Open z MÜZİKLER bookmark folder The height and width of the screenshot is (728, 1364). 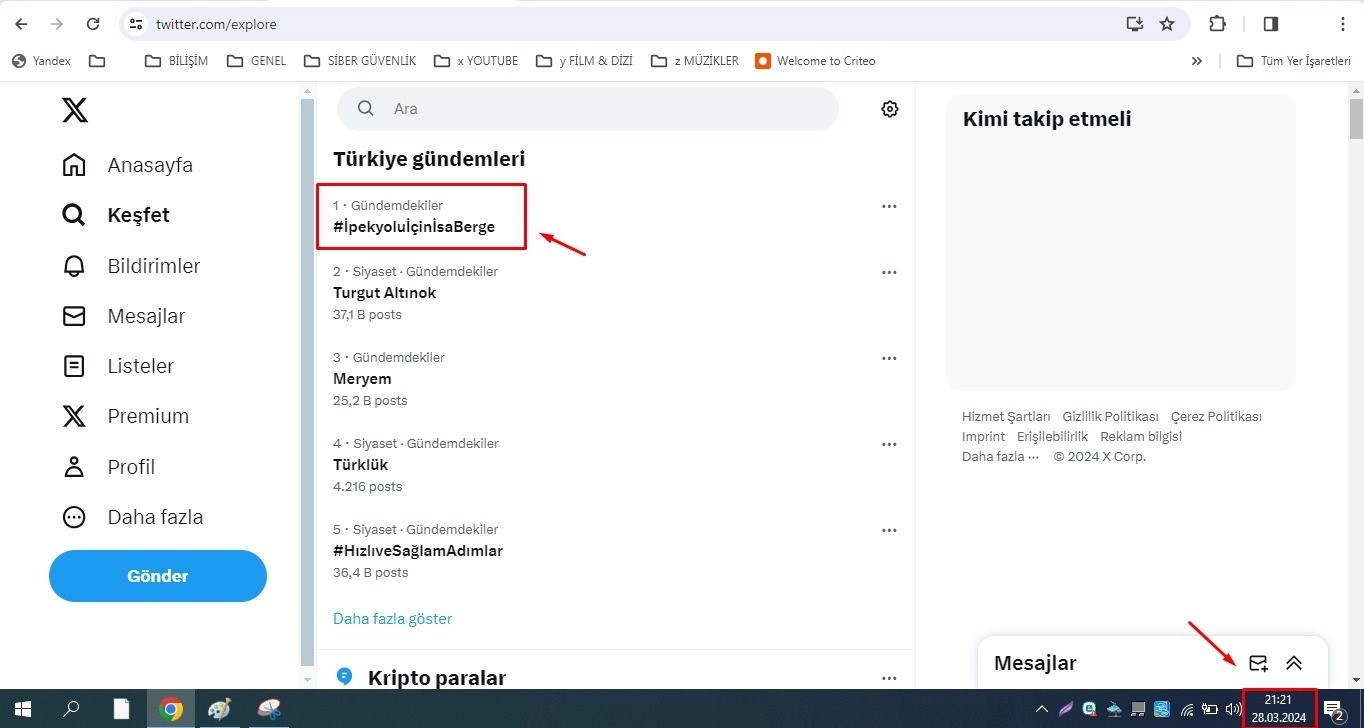tap(695, 61)
